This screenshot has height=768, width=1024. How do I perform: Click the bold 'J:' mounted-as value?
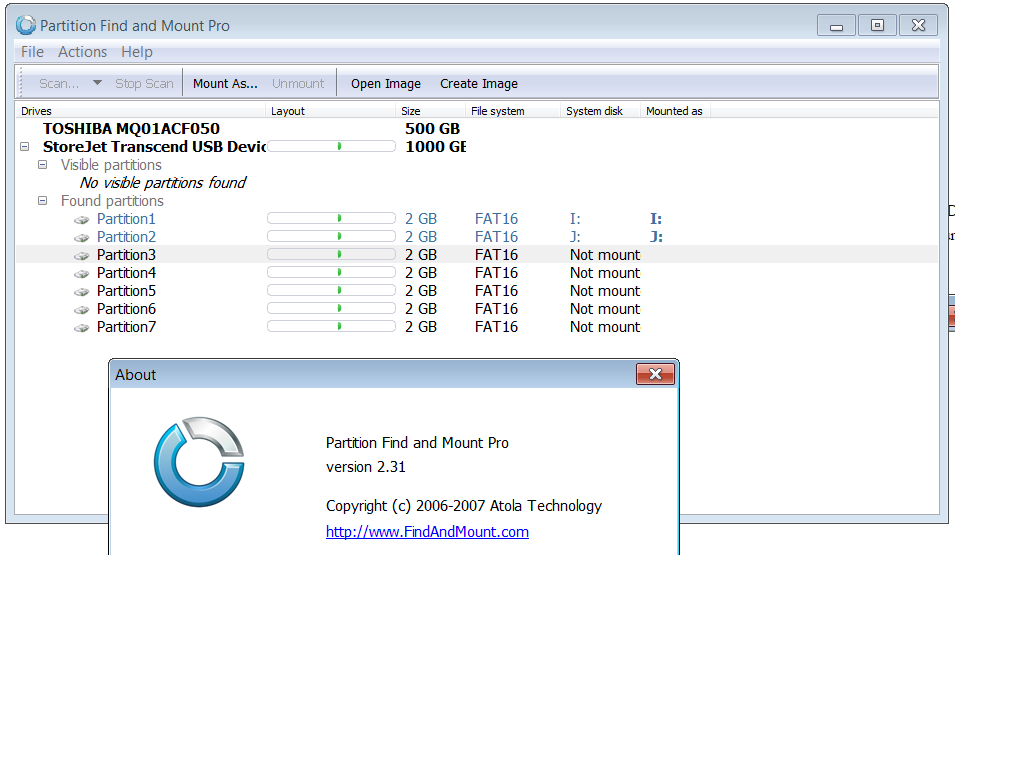[x=656, y=236]
